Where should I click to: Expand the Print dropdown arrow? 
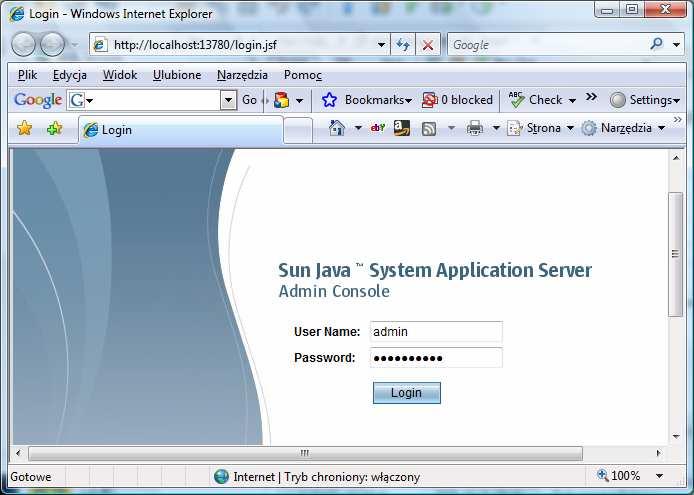pos(496,128)
